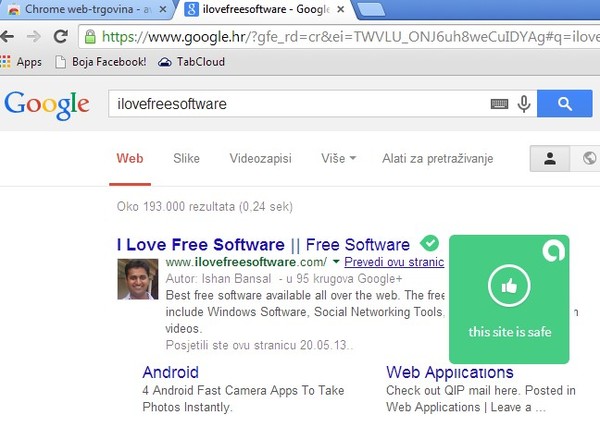Viewport: 600px width, 427px height.
Task: Open the Apps shortcut in bookmarks bar
Action: click(22, 62)
